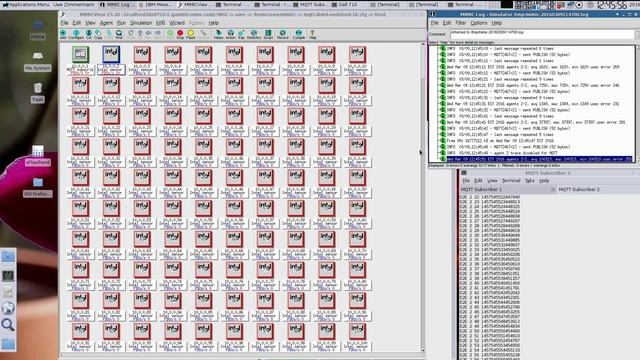Switch to Dell 710 taskbar window
The height and width of the screenshot is (360, 640).
point(347,4)
